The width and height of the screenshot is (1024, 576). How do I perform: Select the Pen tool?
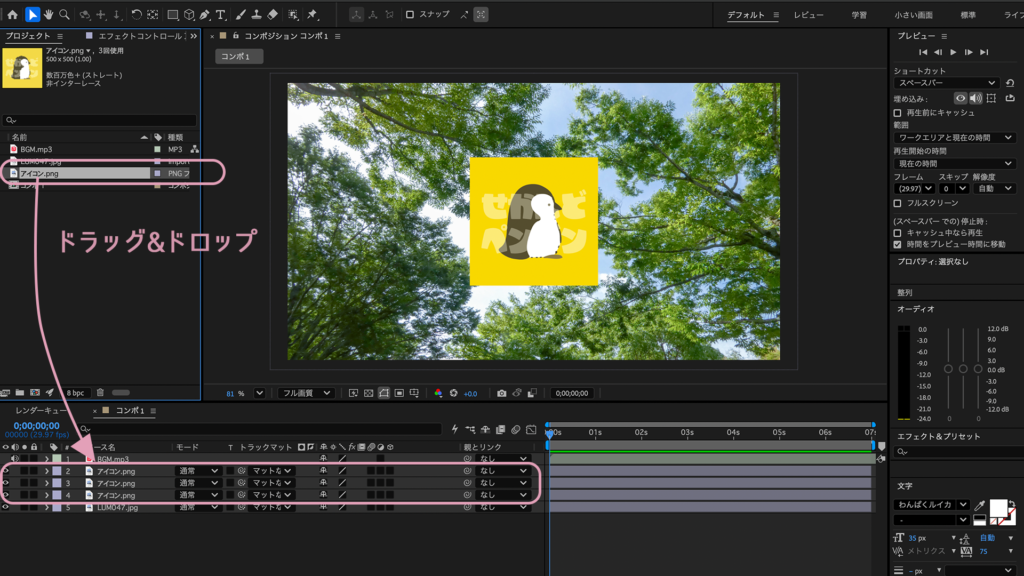[205, 14]
